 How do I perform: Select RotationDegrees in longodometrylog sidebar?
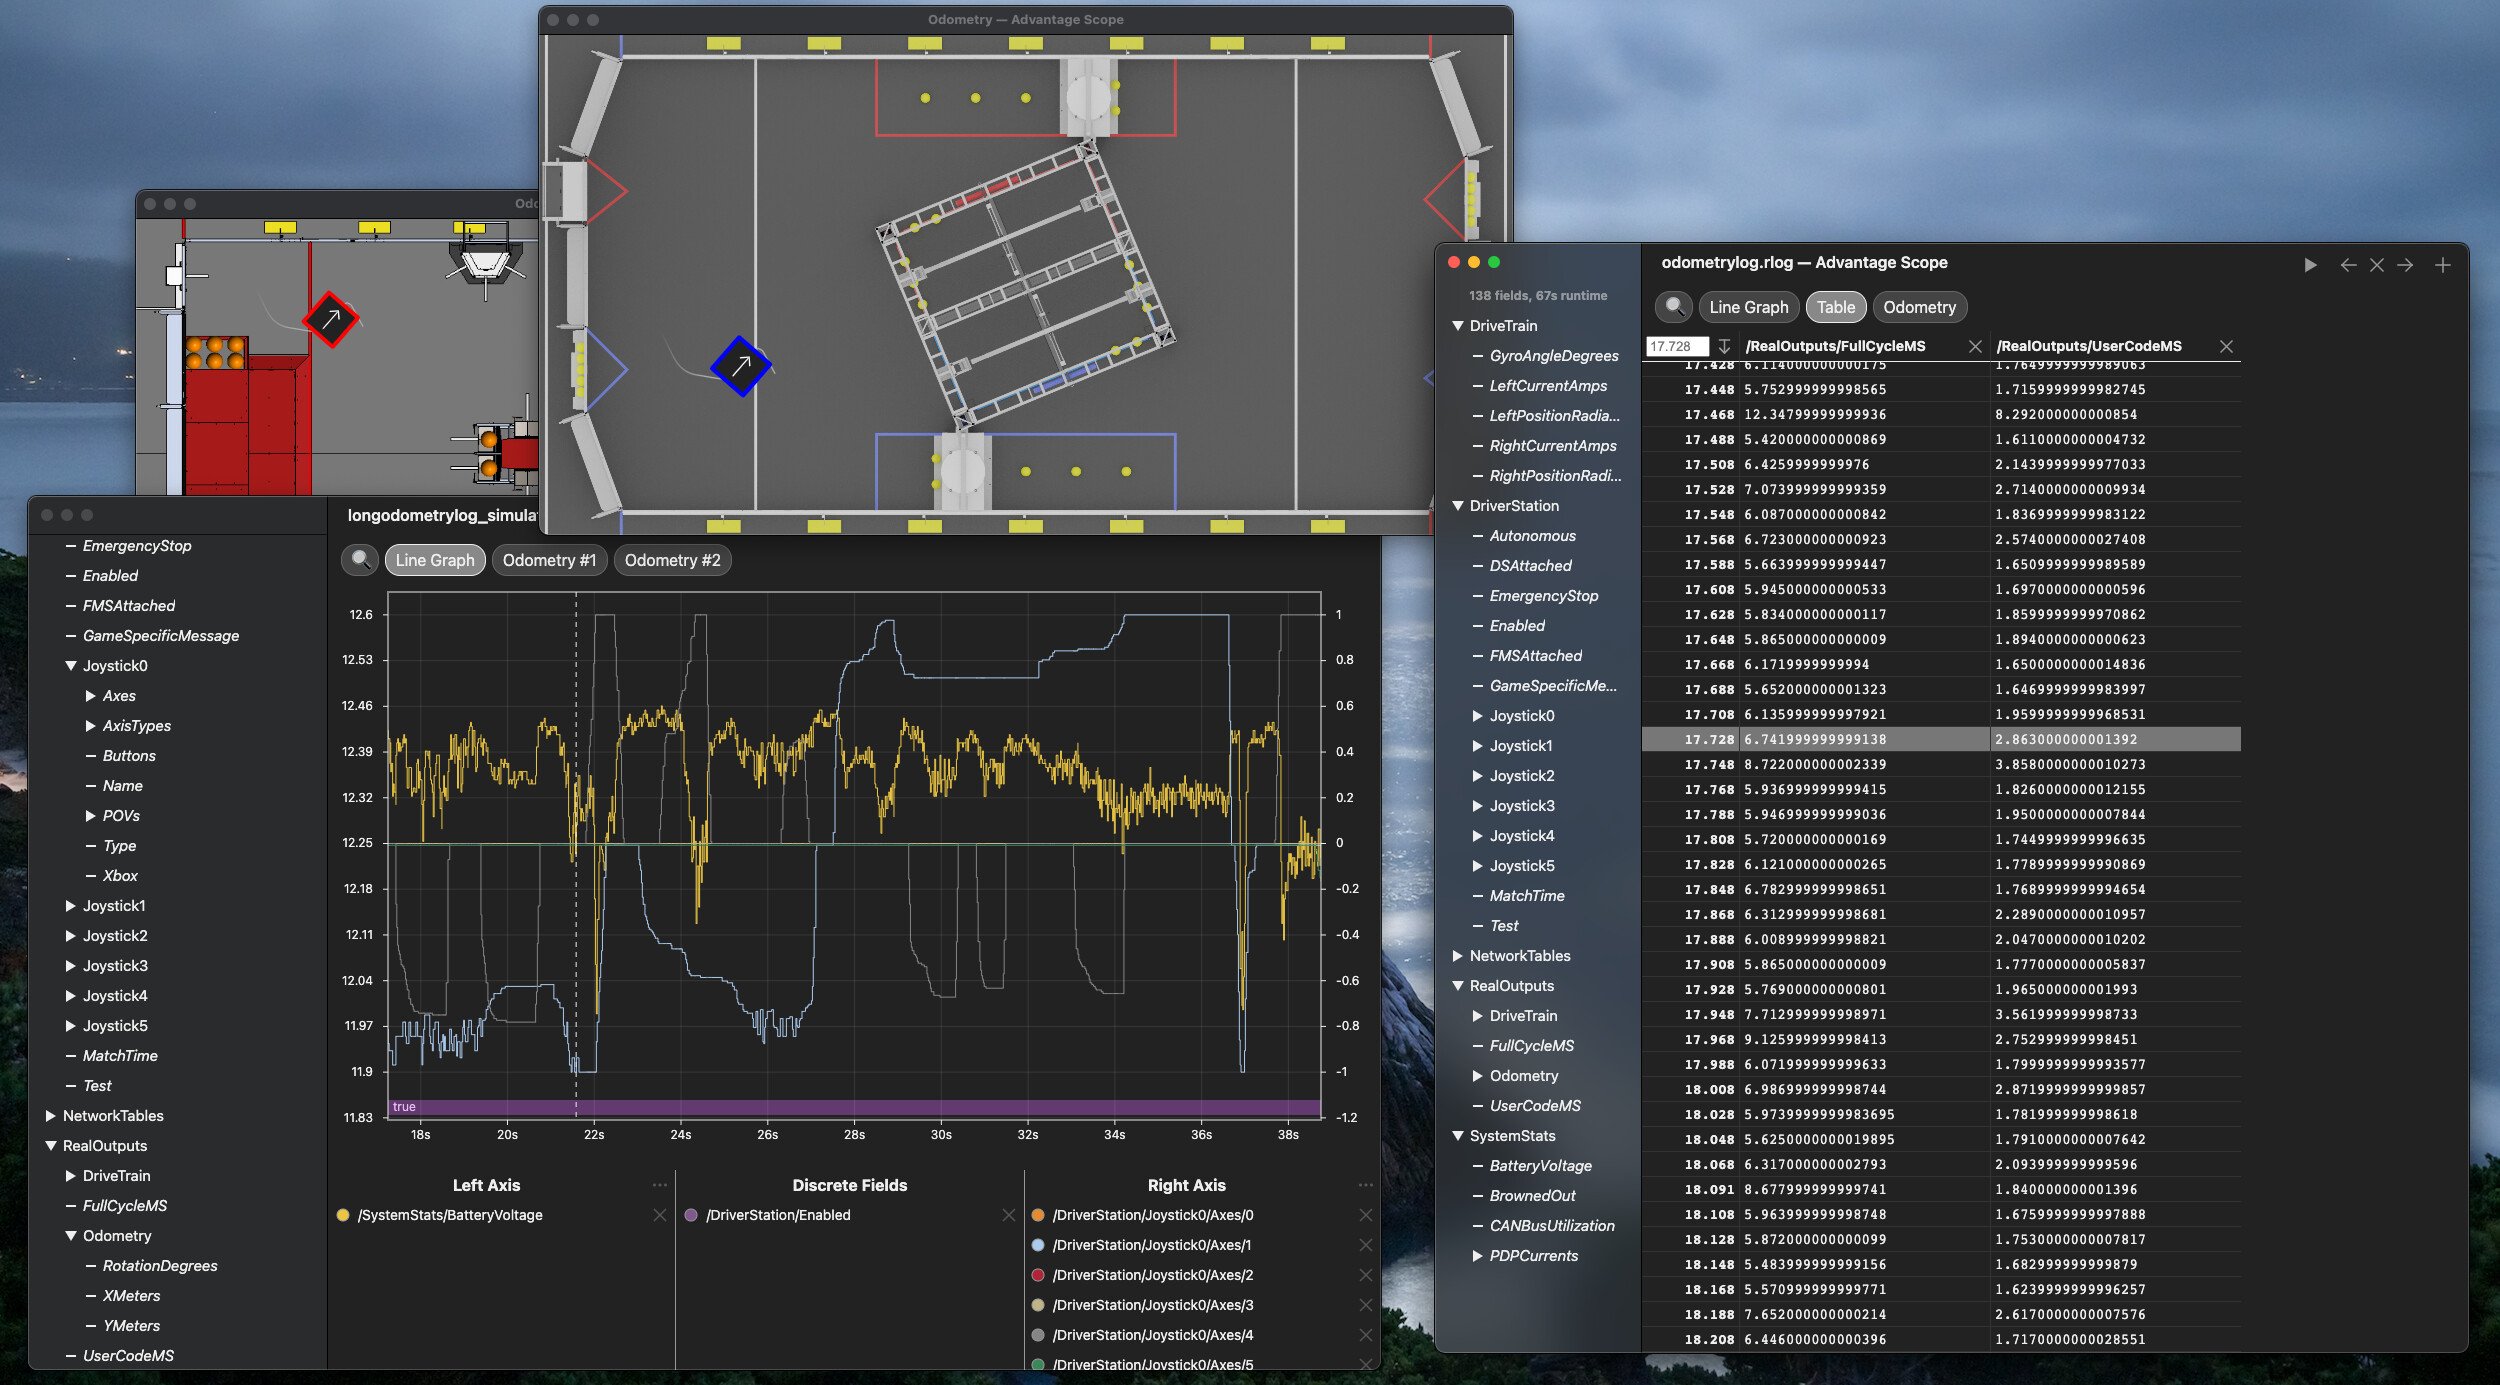click(160, 1266)
